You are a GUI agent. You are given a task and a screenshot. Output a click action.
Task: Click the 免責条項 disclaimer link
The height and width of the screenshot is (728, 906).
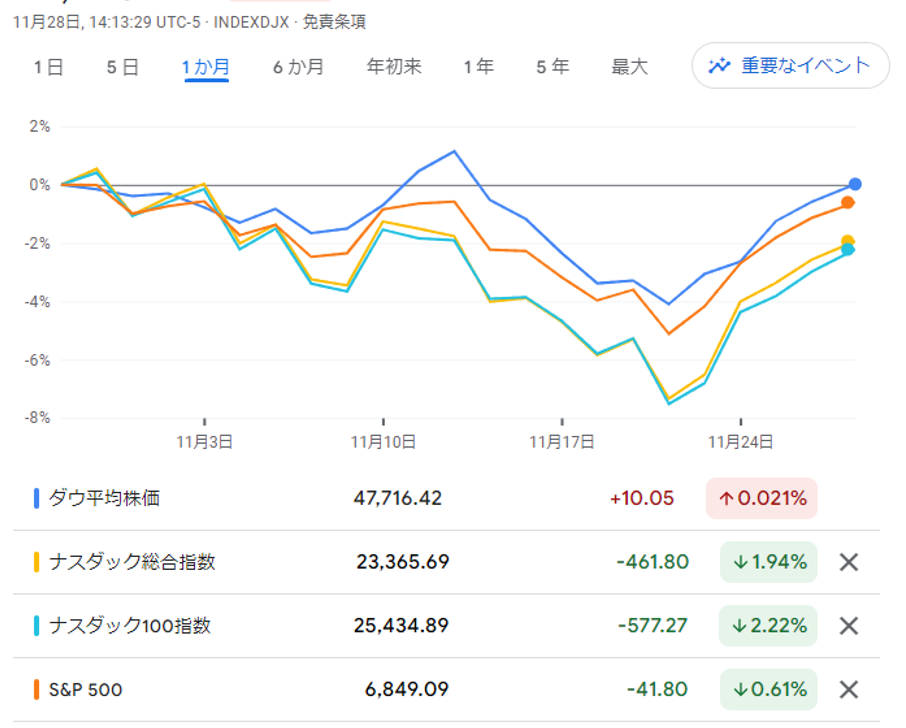(340, 21)
